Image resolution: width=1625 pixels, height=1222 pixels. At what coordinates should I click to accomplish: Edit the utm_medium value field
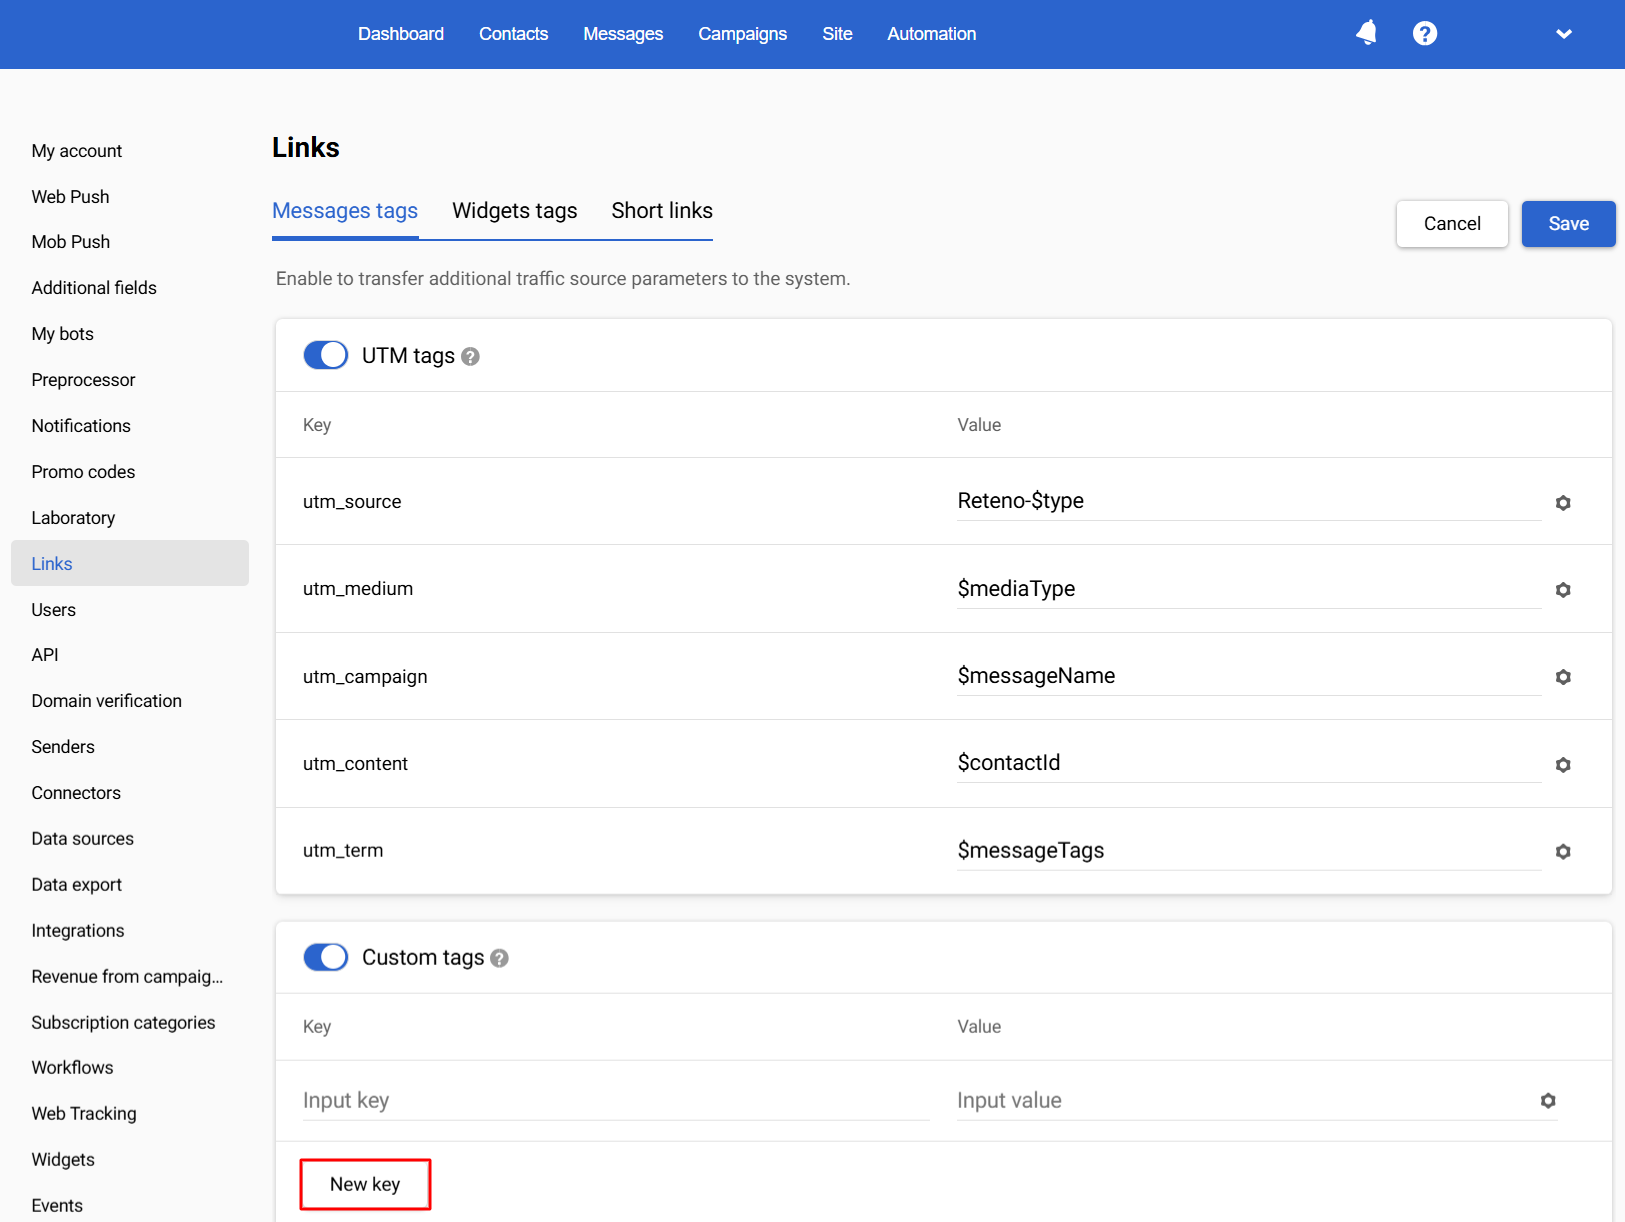(x=1249, y=589)
